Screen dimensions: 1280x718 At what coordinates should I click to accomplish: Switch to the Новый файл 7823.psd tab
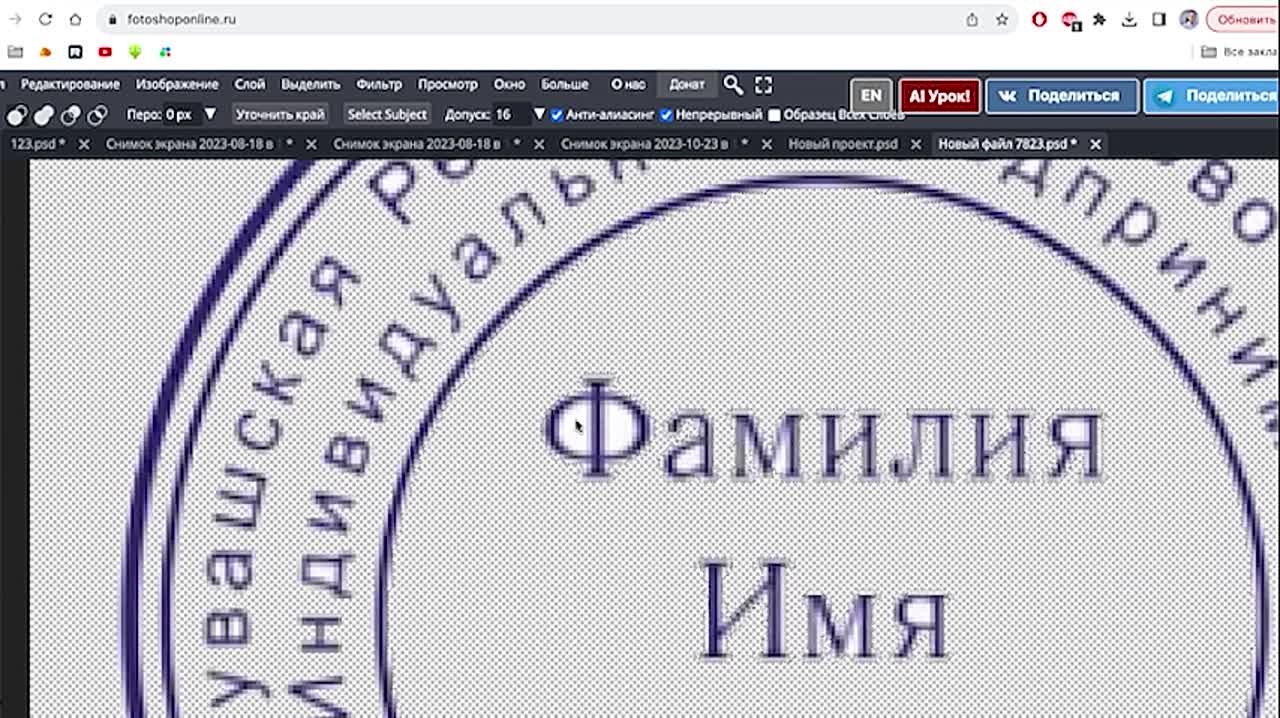click(x=1007, y=144)
